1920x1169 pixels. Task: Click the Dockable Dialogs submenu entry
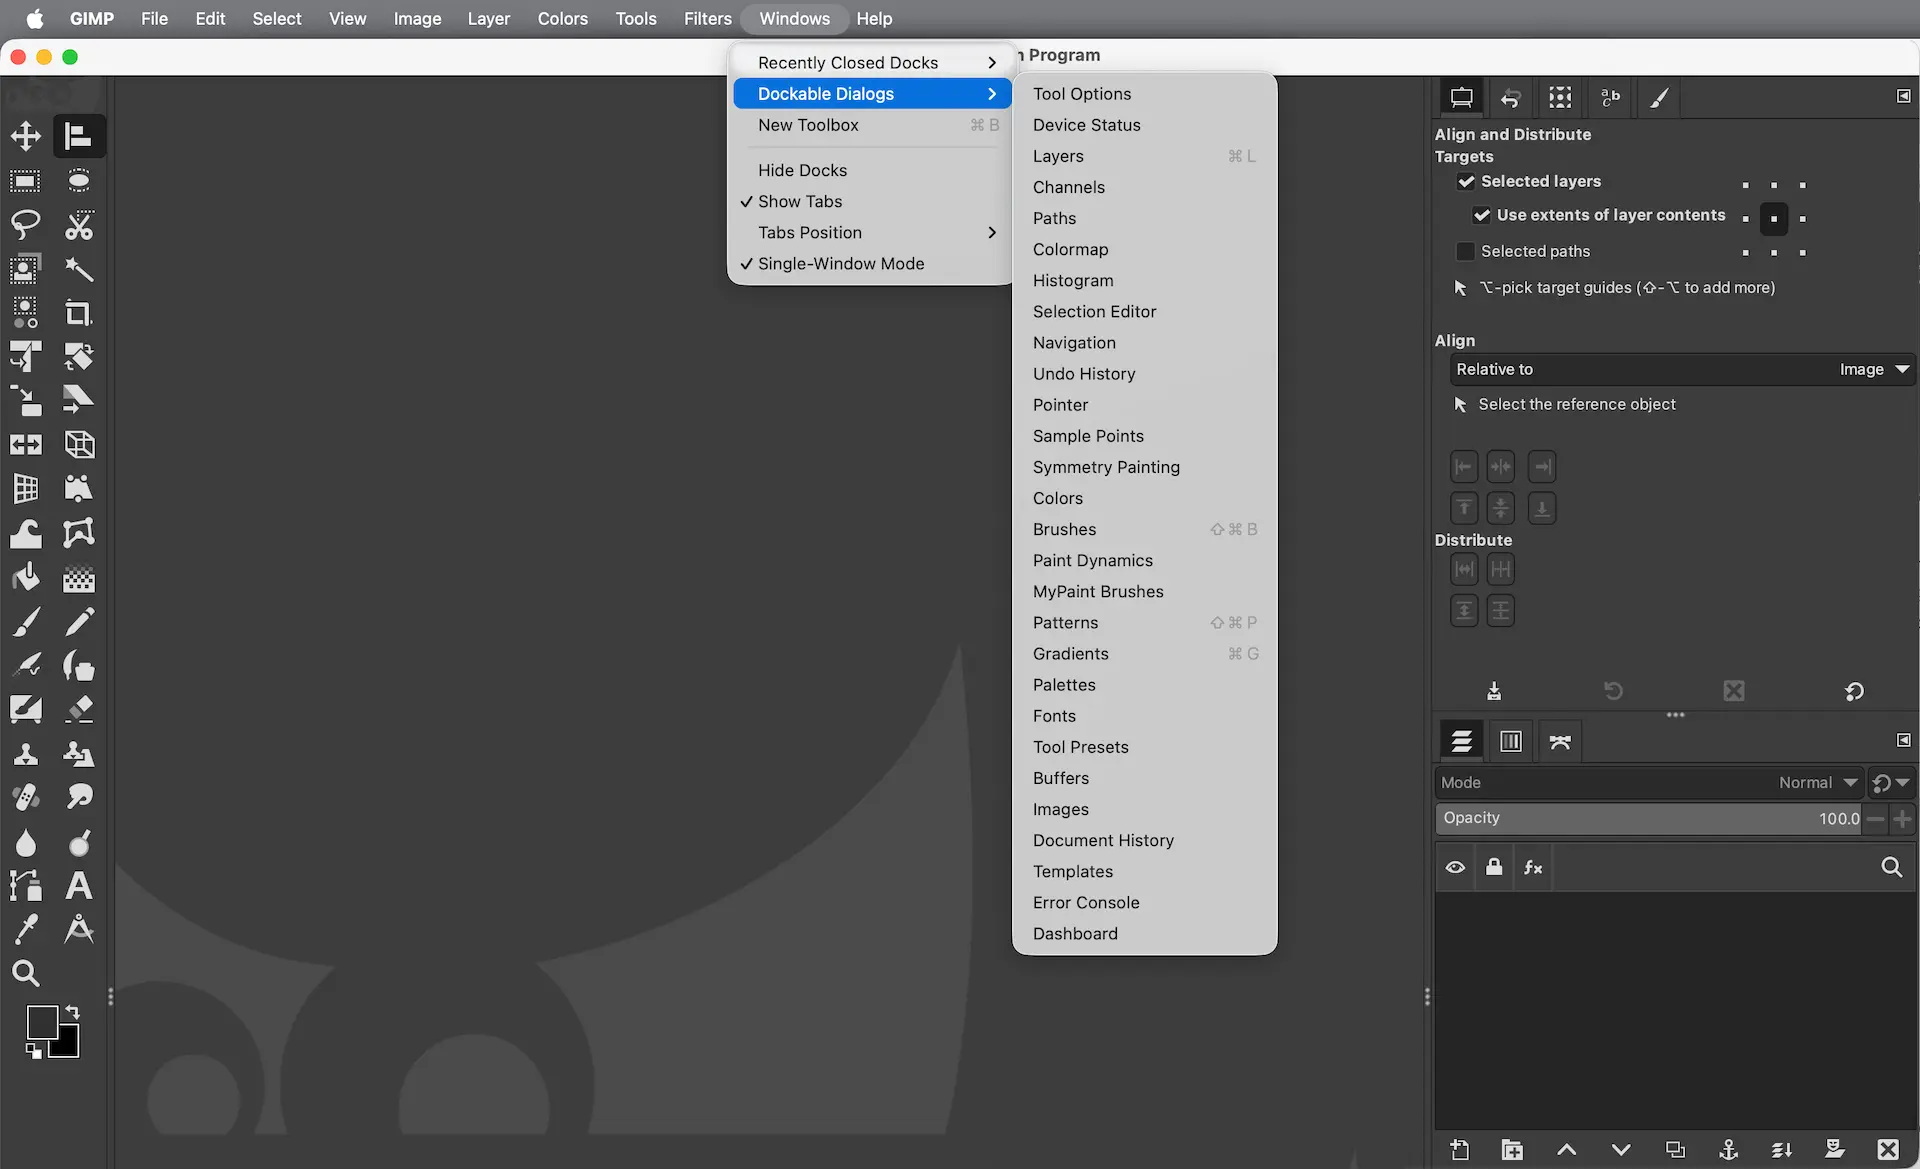pos(871,94)
